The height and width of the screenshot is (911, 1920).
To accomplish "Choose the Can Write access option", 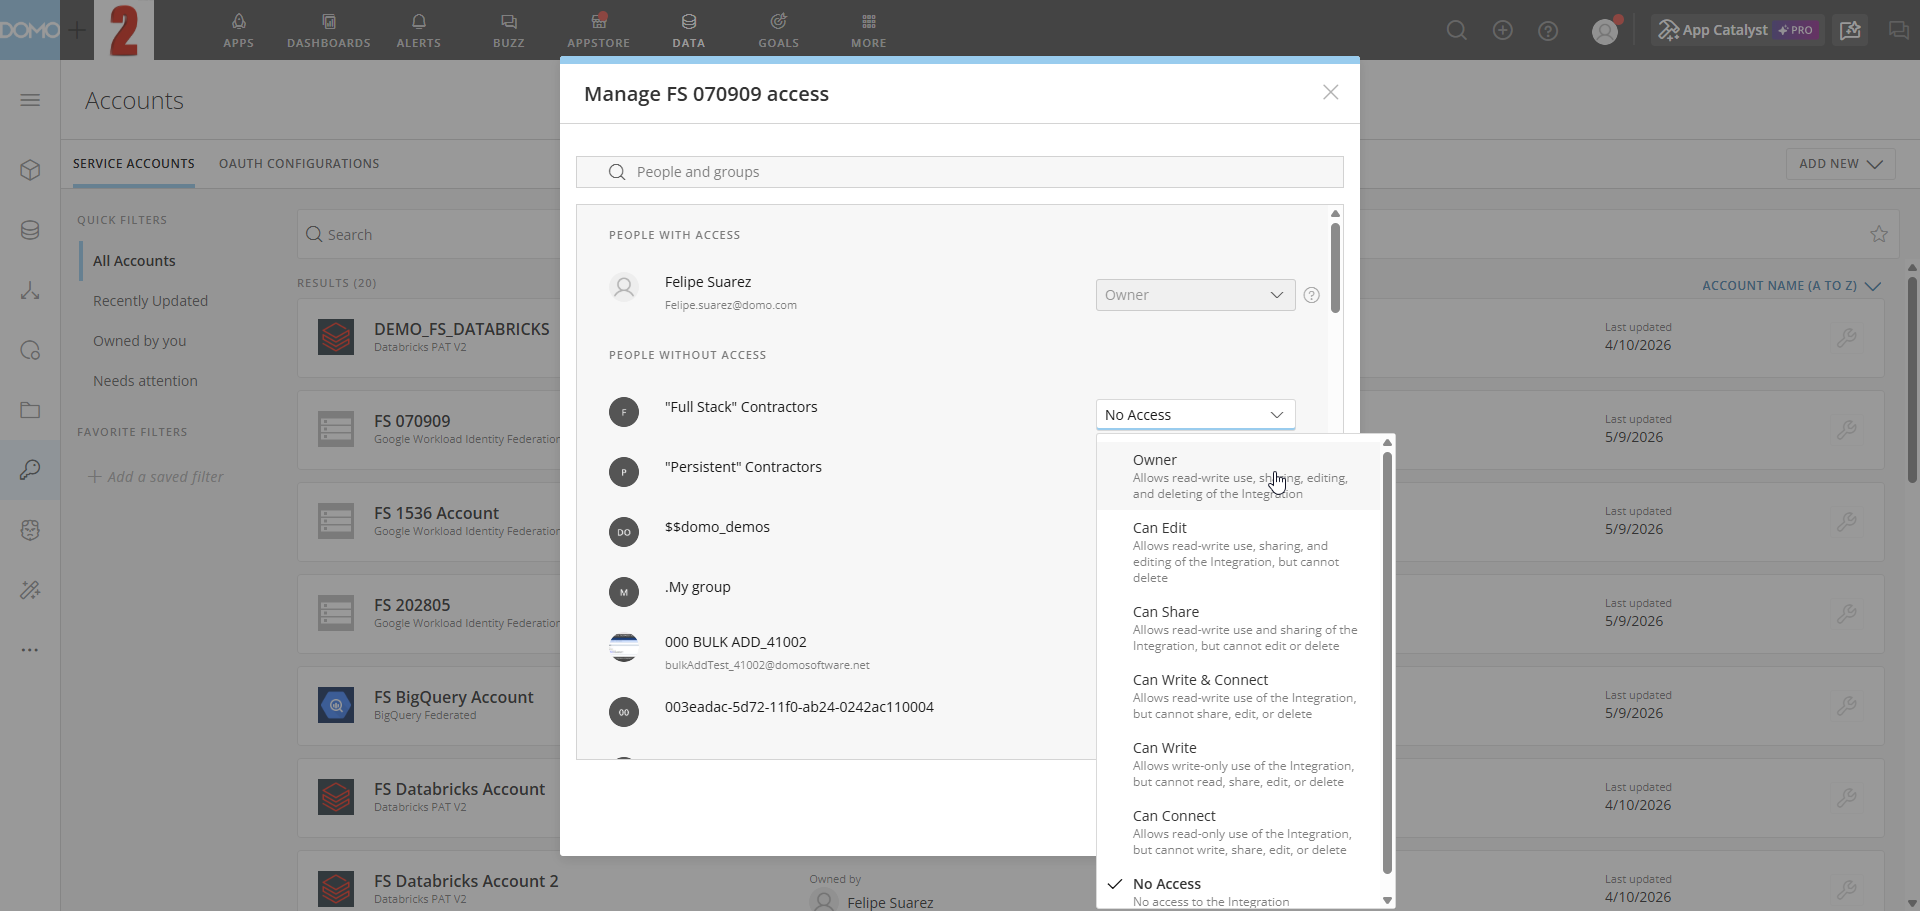I will pyautogui.click(x=1238, y=764).
